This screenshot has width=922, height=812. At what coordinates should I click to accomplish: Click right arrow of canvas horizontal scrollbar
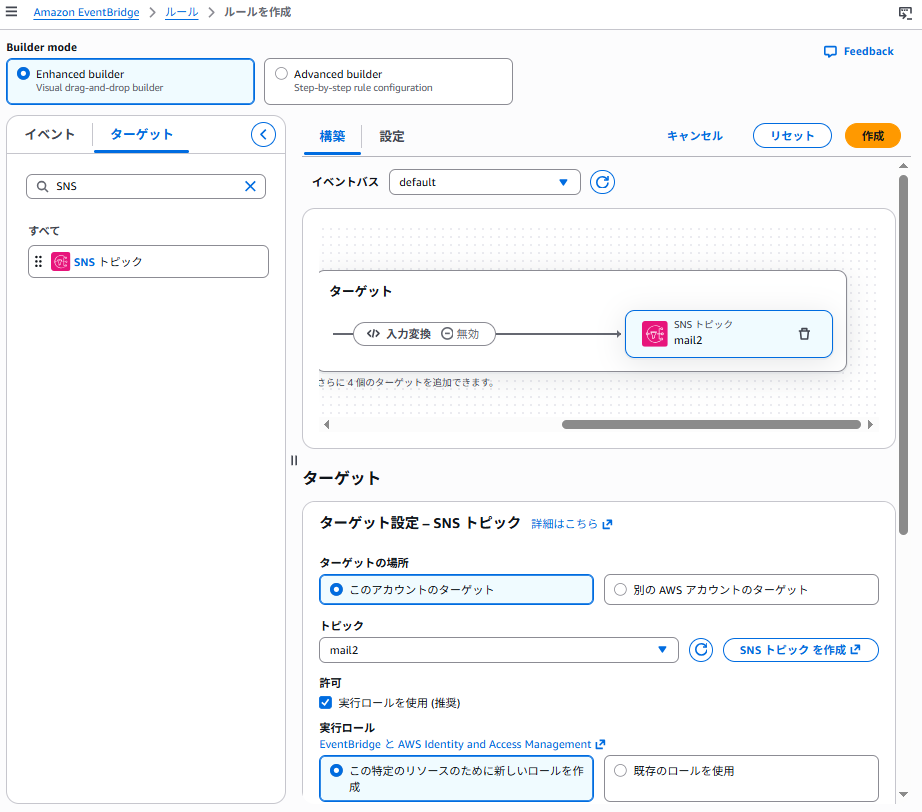click(x=870, y=425)
